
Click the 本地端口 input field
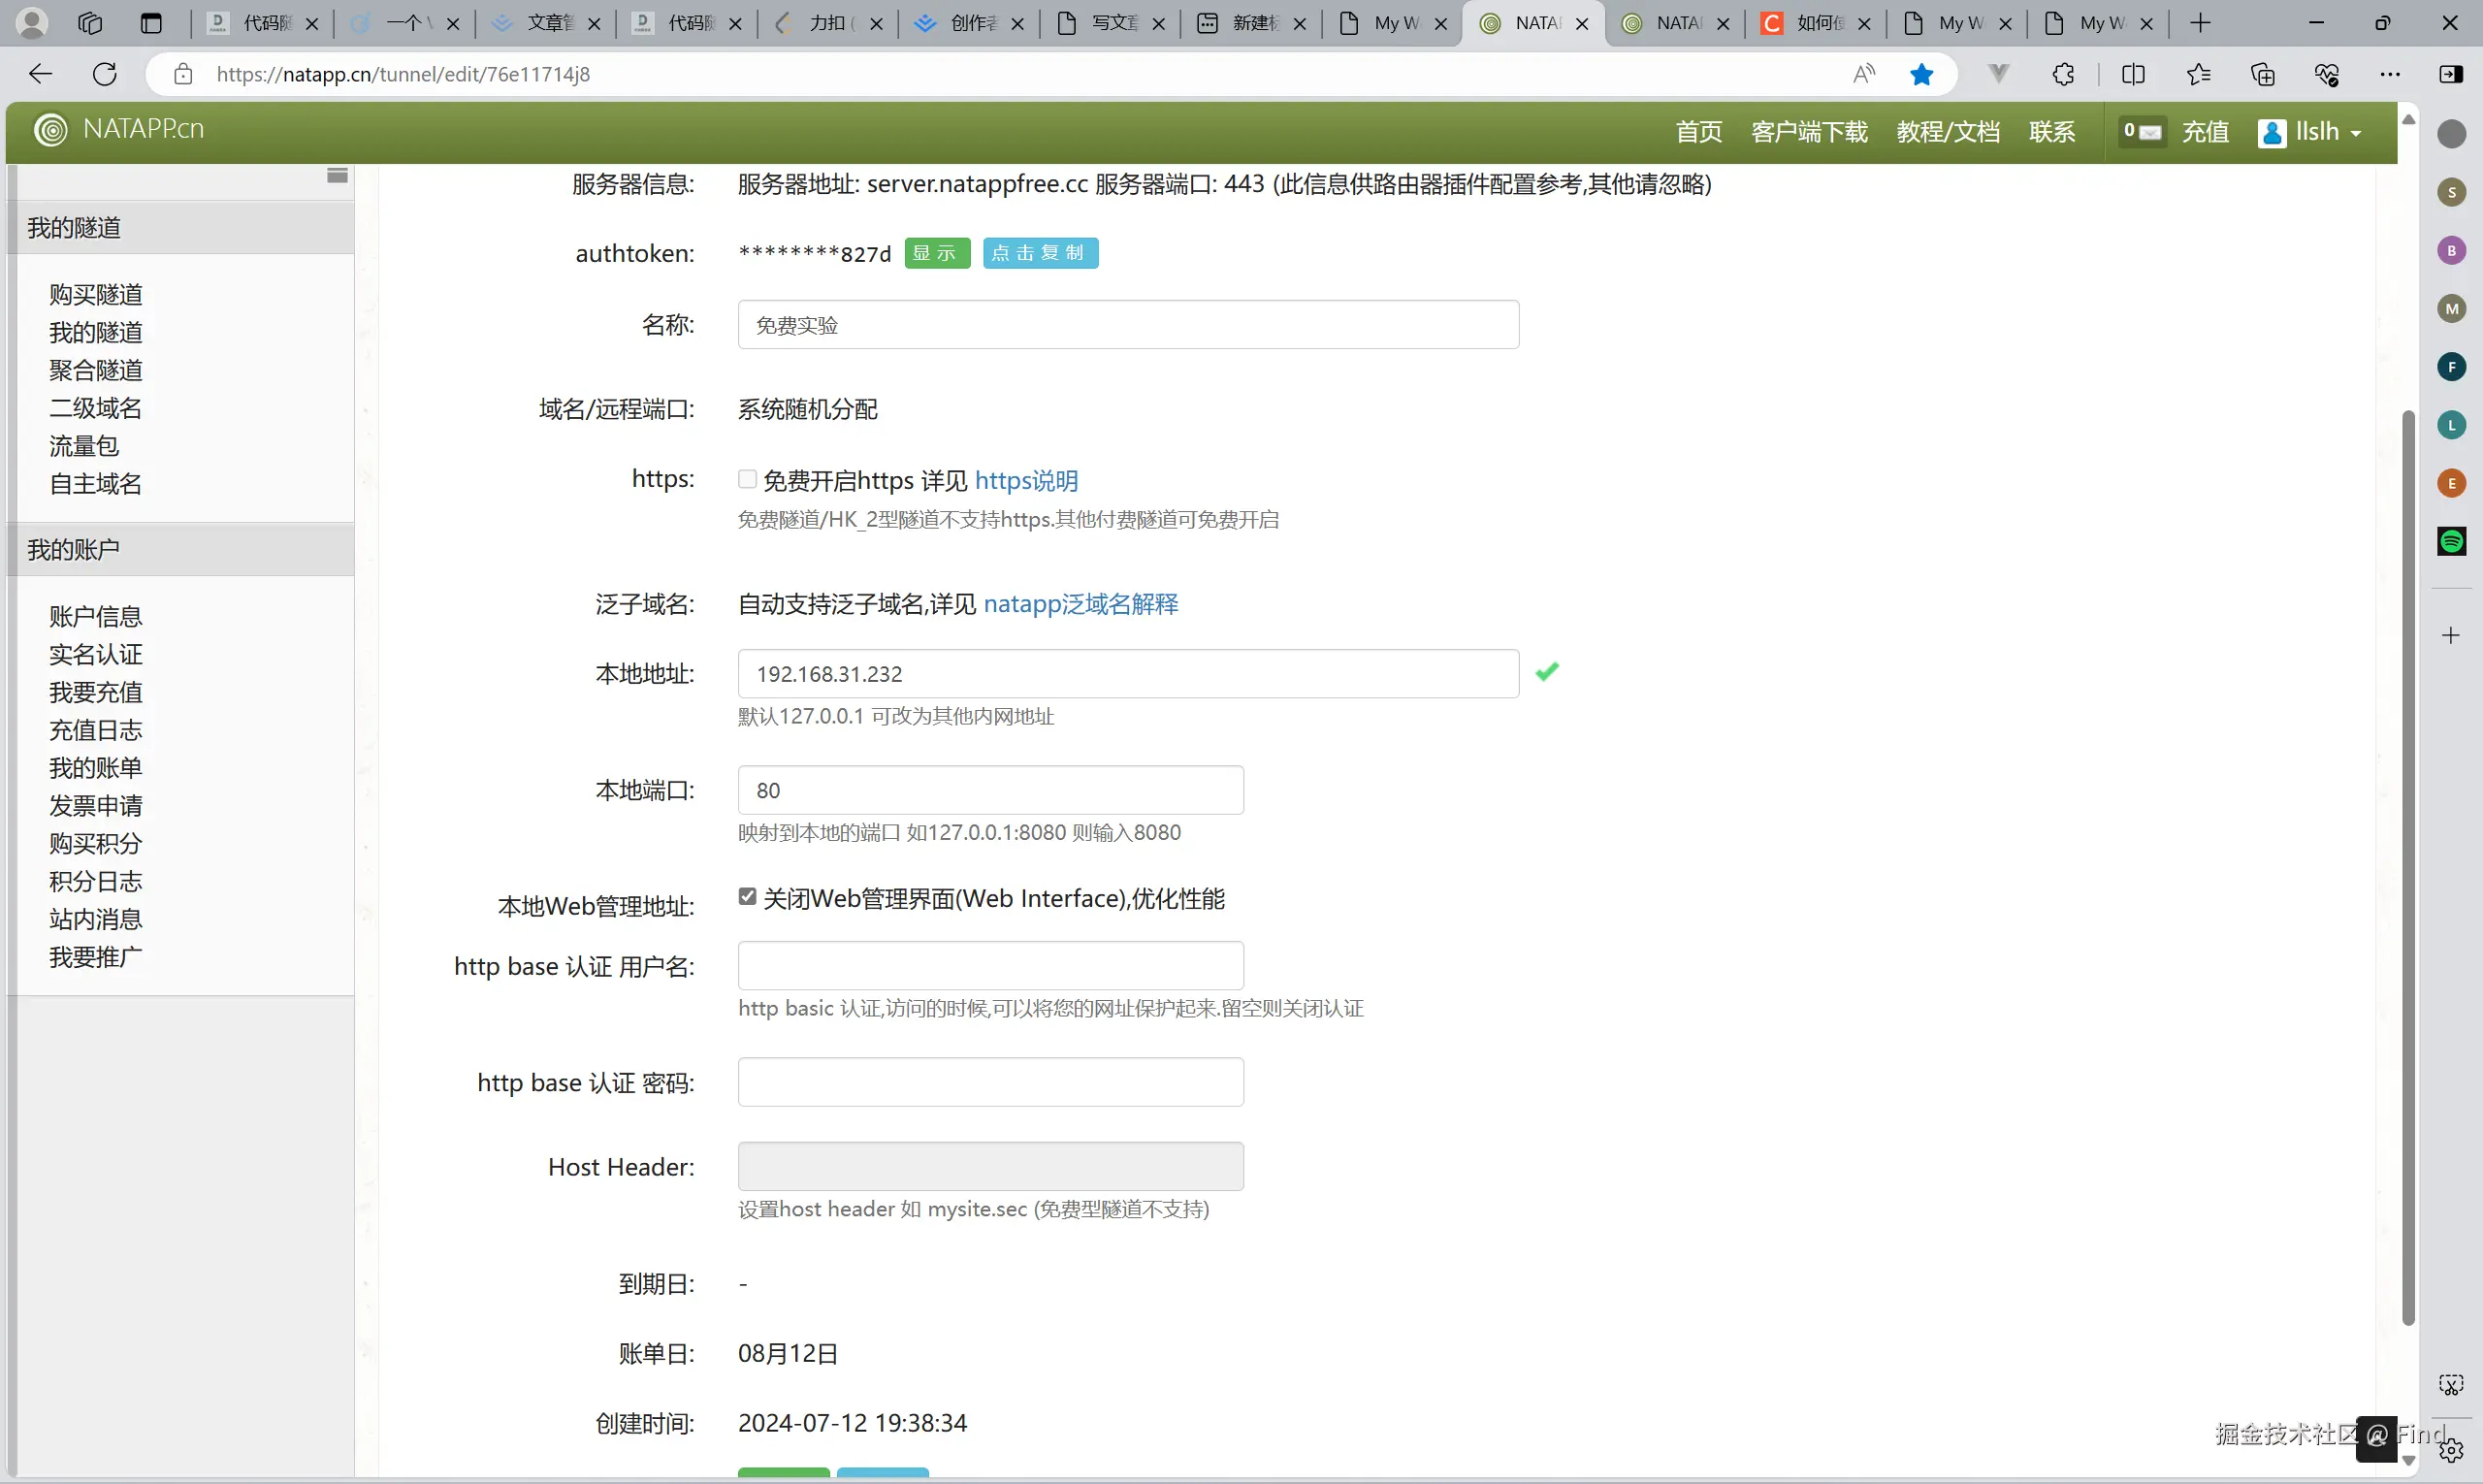pos(990,790)
